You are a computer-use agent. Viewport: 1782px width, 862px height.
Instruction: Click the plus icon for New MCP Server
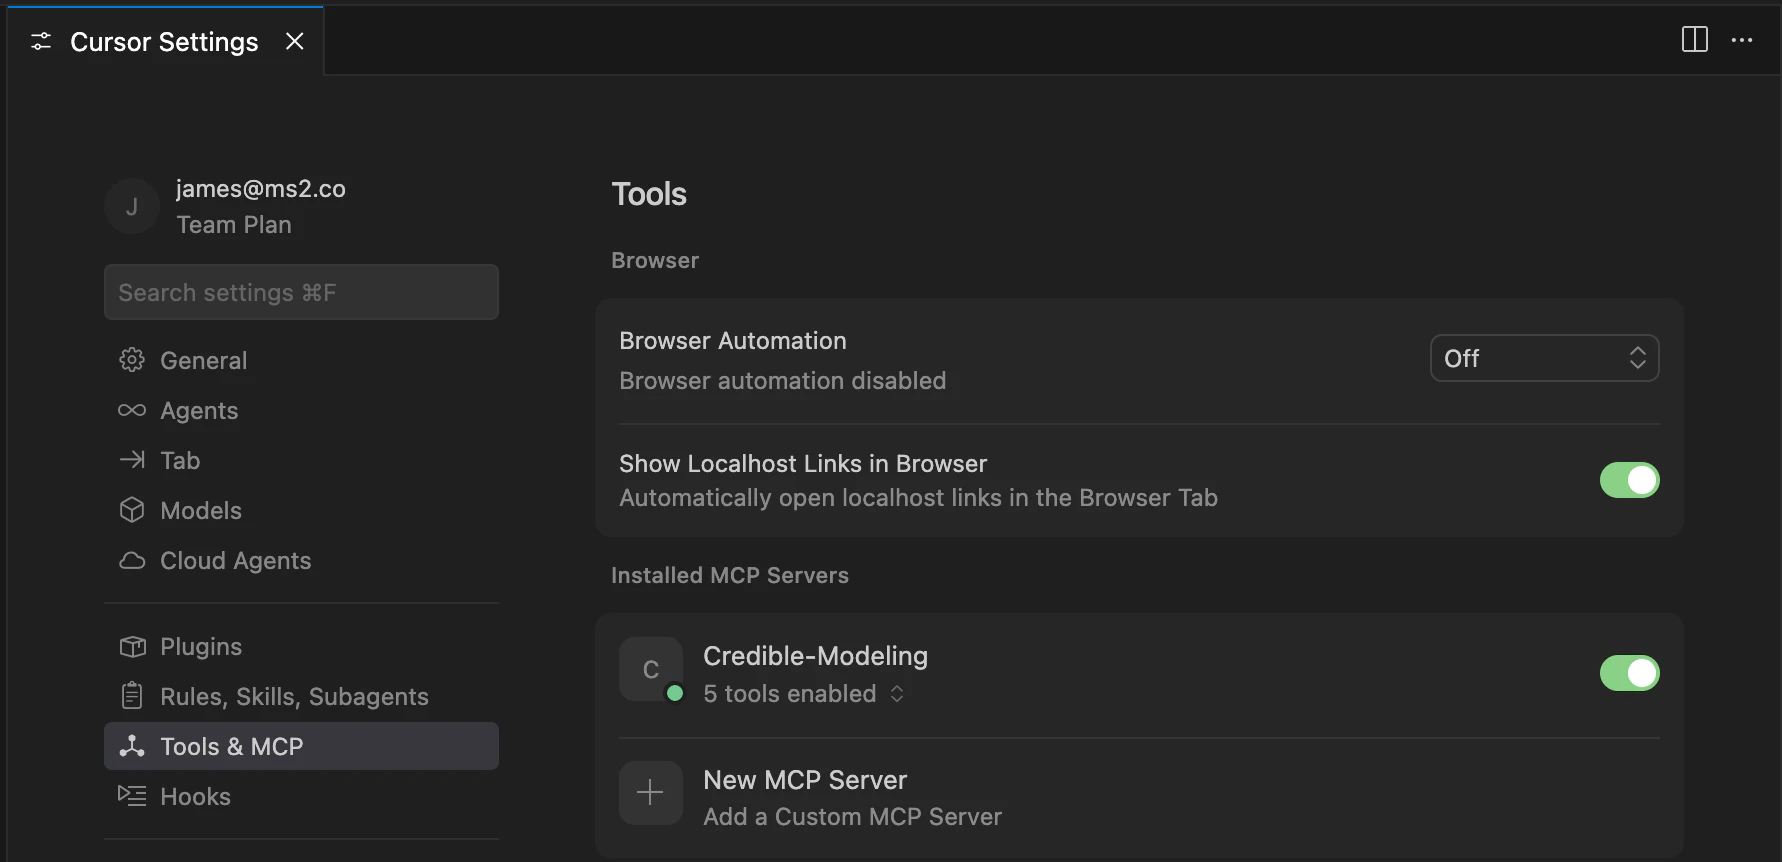651,793
